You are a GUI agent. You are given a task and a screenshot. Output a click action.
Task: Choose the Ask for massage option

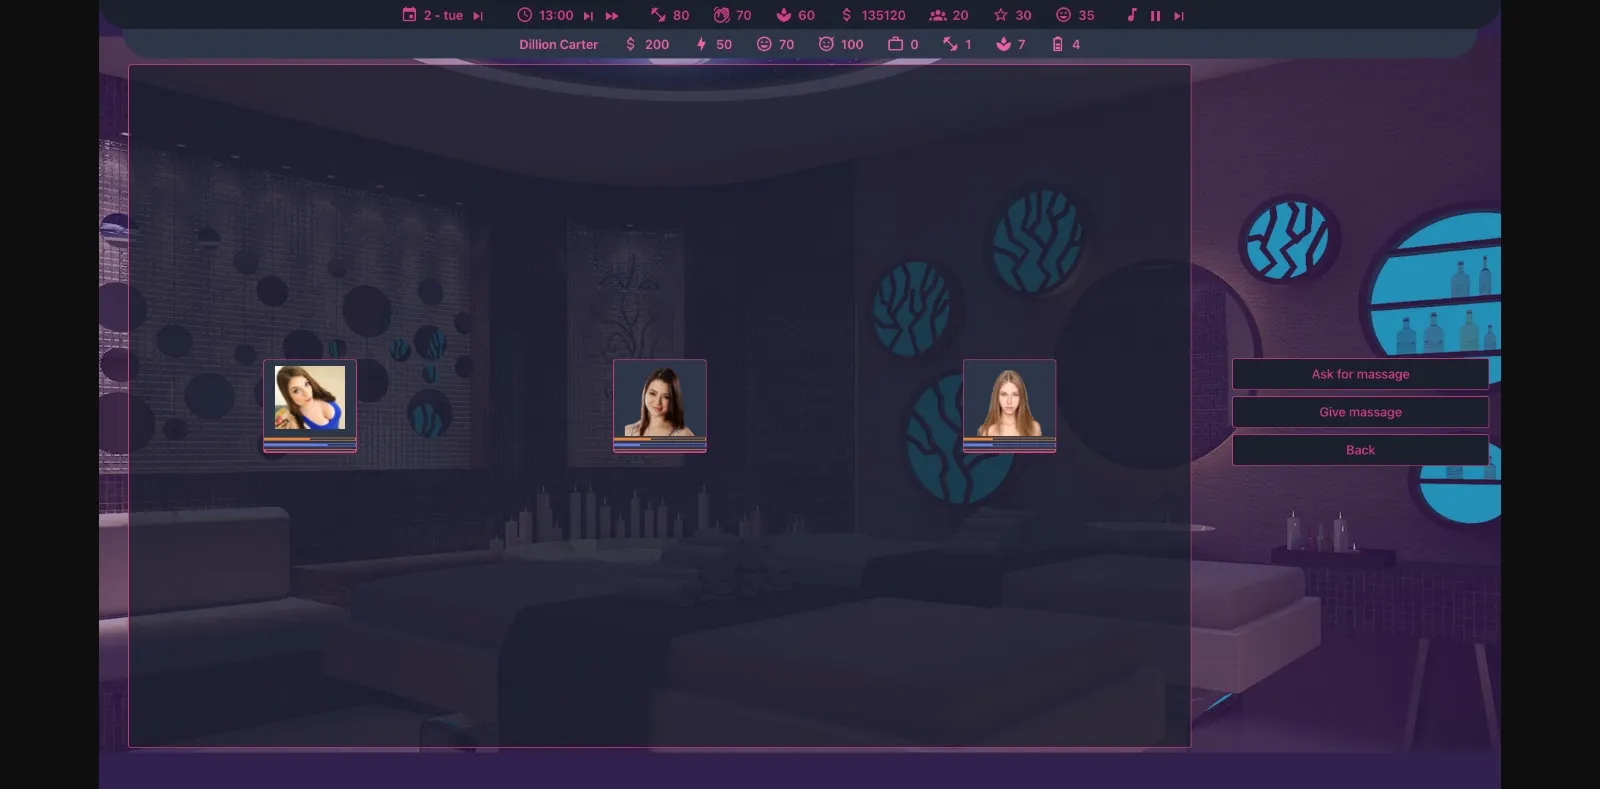[x=1360, y=374]
